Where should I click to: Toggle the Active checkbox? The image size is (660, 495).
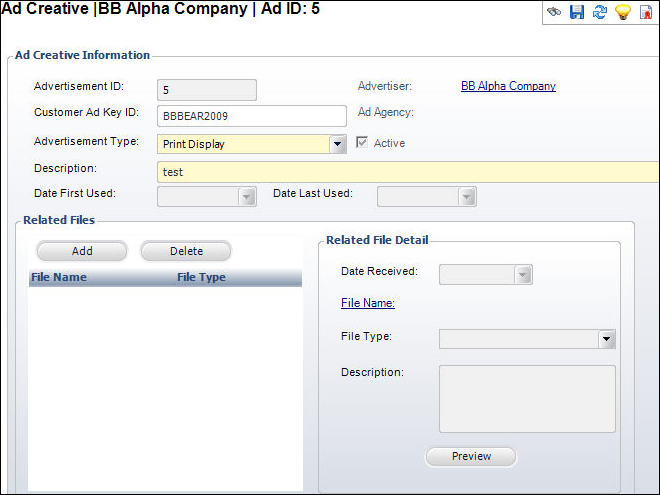[362, 142]
